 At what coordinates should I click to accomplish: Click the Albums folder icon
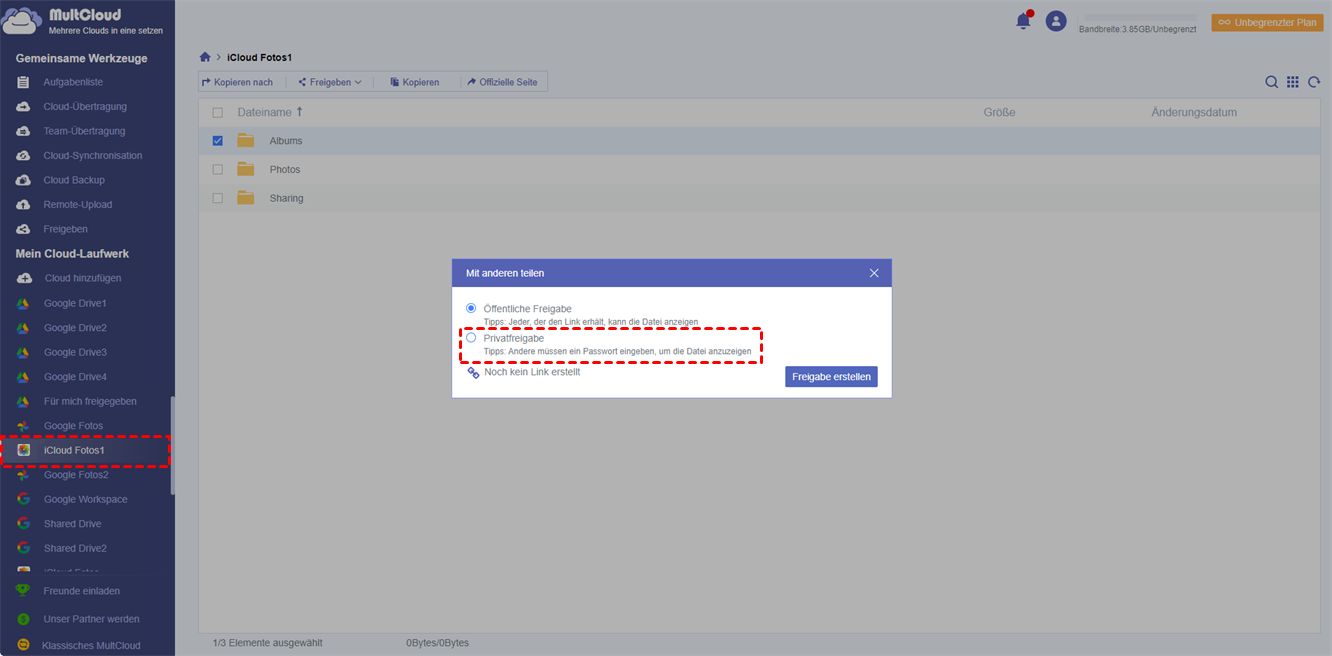tap(246, 141)
